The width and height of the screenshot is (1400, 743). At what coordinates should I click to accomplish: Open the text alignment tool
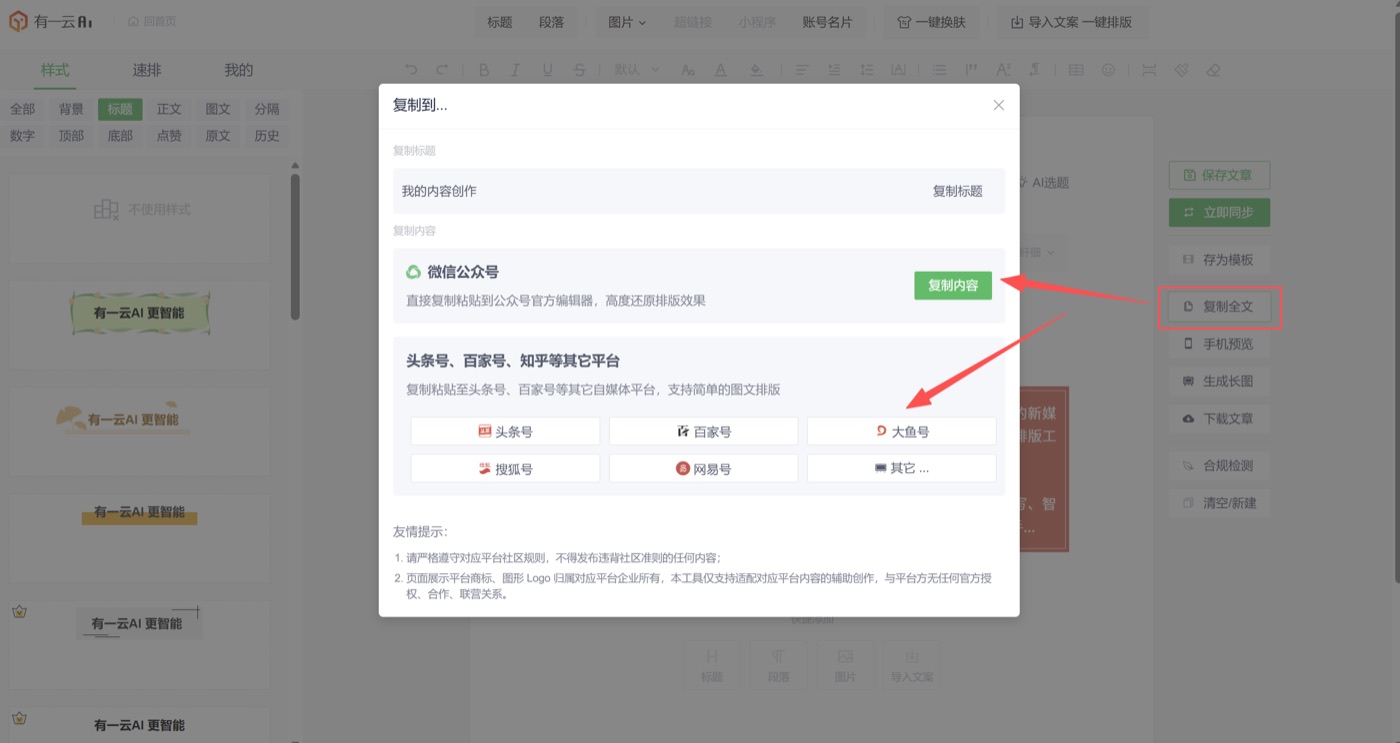pos(801,70)
